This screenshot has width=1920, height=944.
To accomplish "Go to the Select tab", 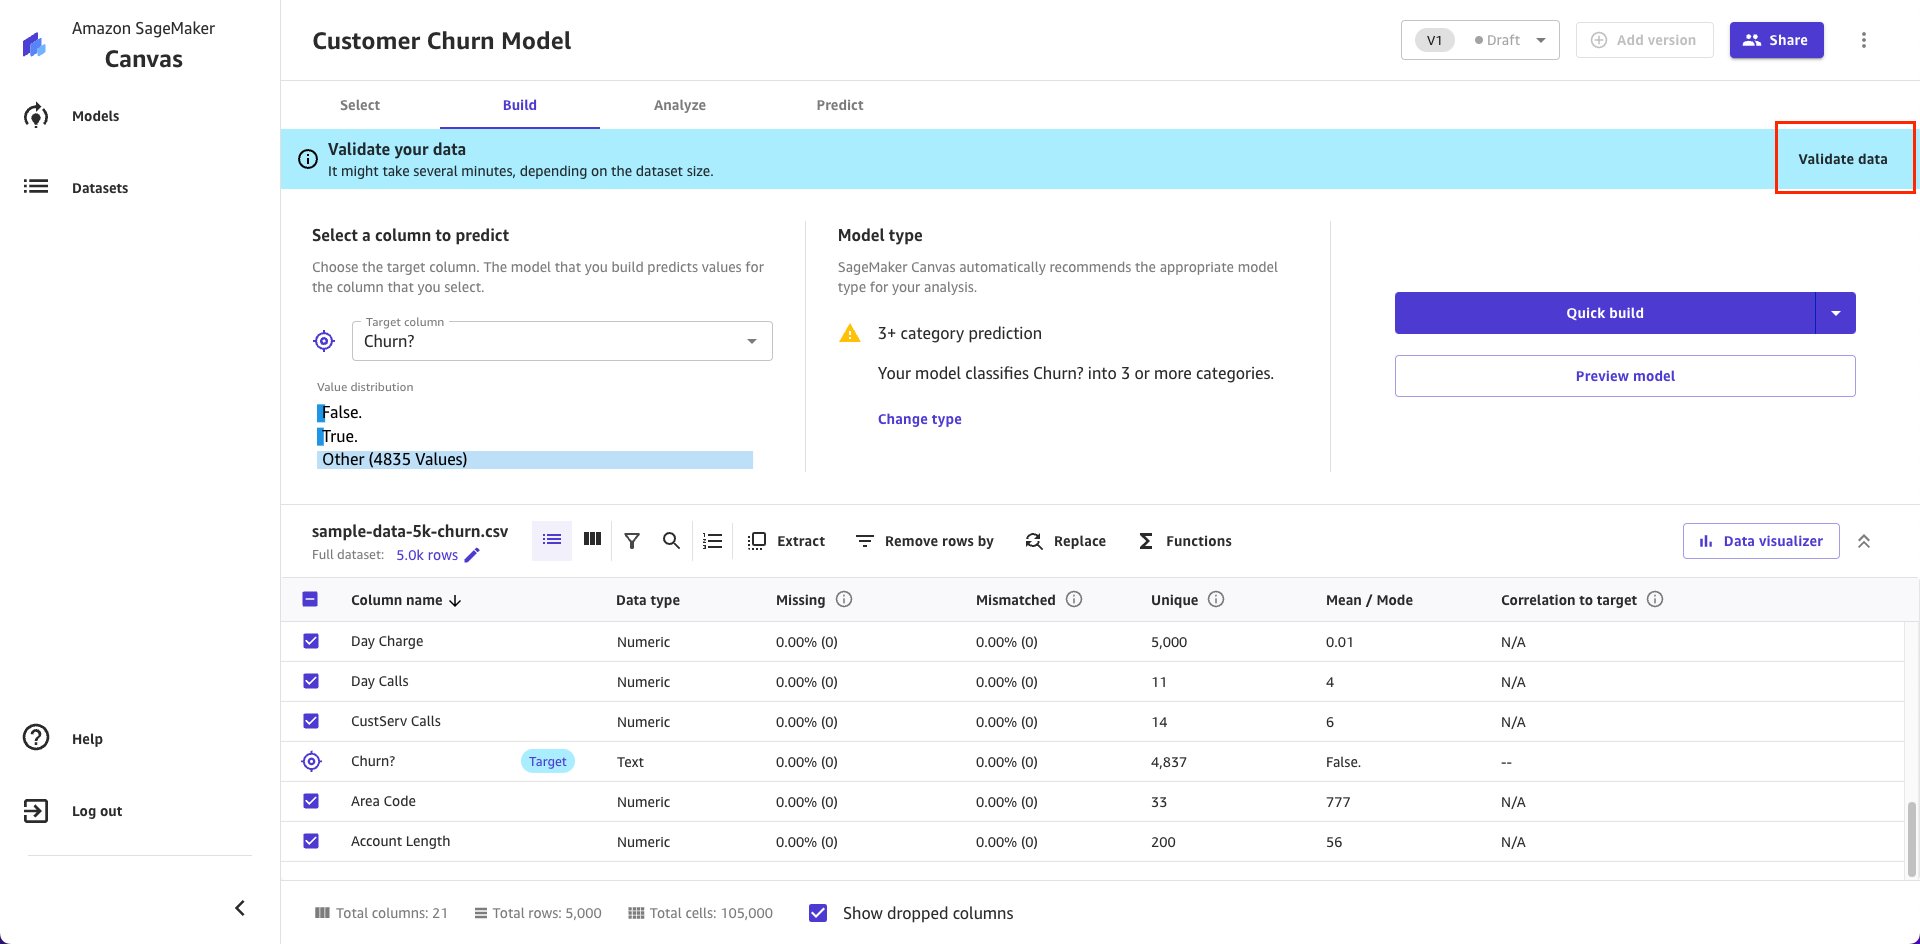I will point(360,105).
